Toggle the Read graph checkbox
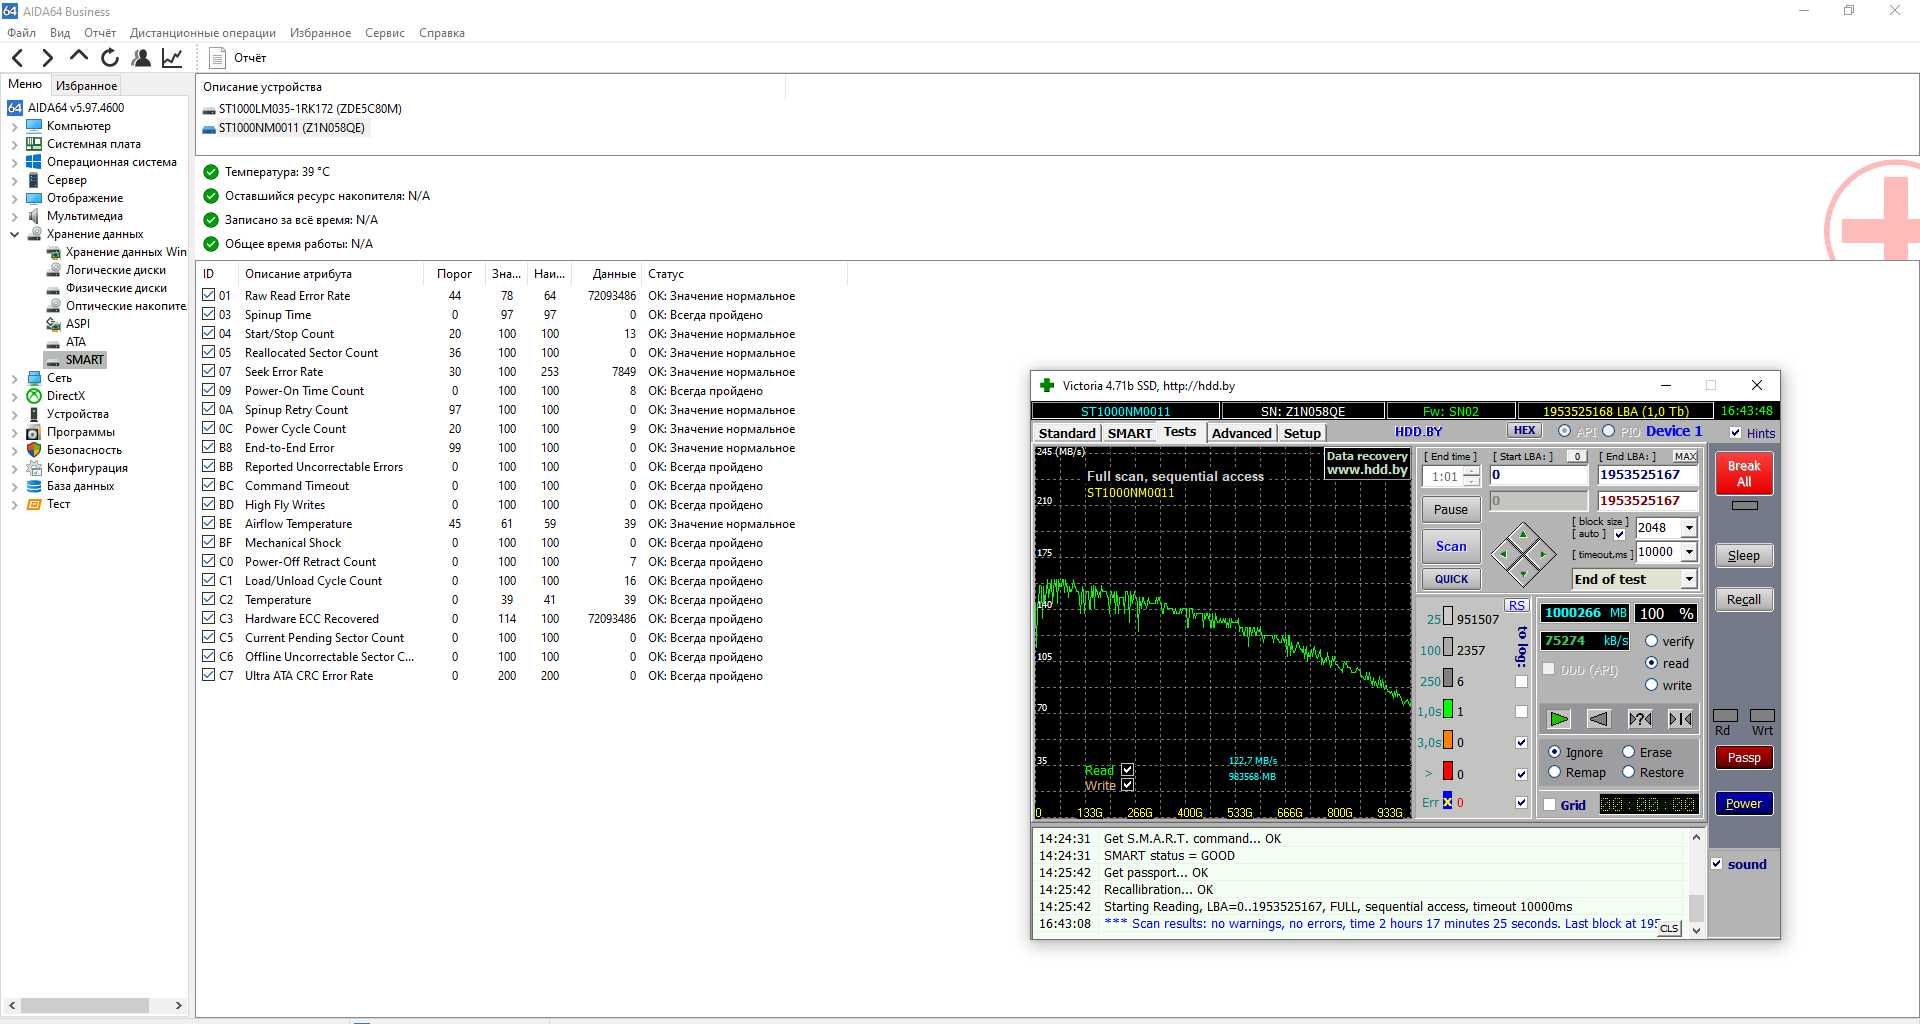1920x1024 pixels. [1127, 770]
